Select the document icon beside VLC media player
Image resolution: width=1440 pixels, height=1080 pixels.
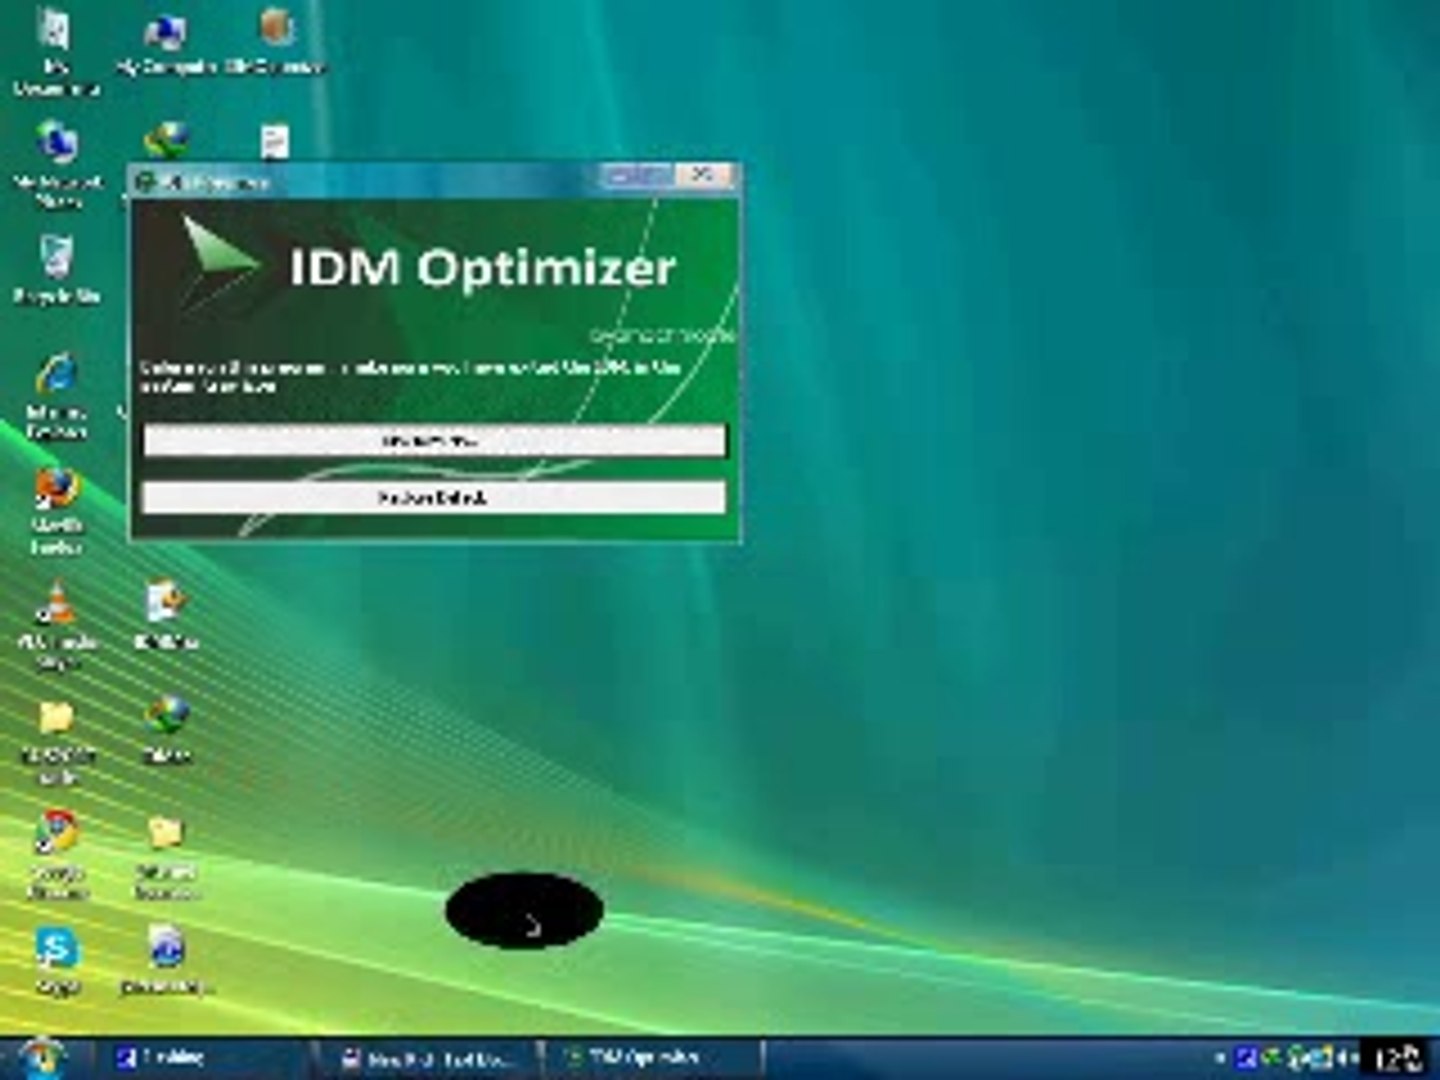tap(166, 615)
